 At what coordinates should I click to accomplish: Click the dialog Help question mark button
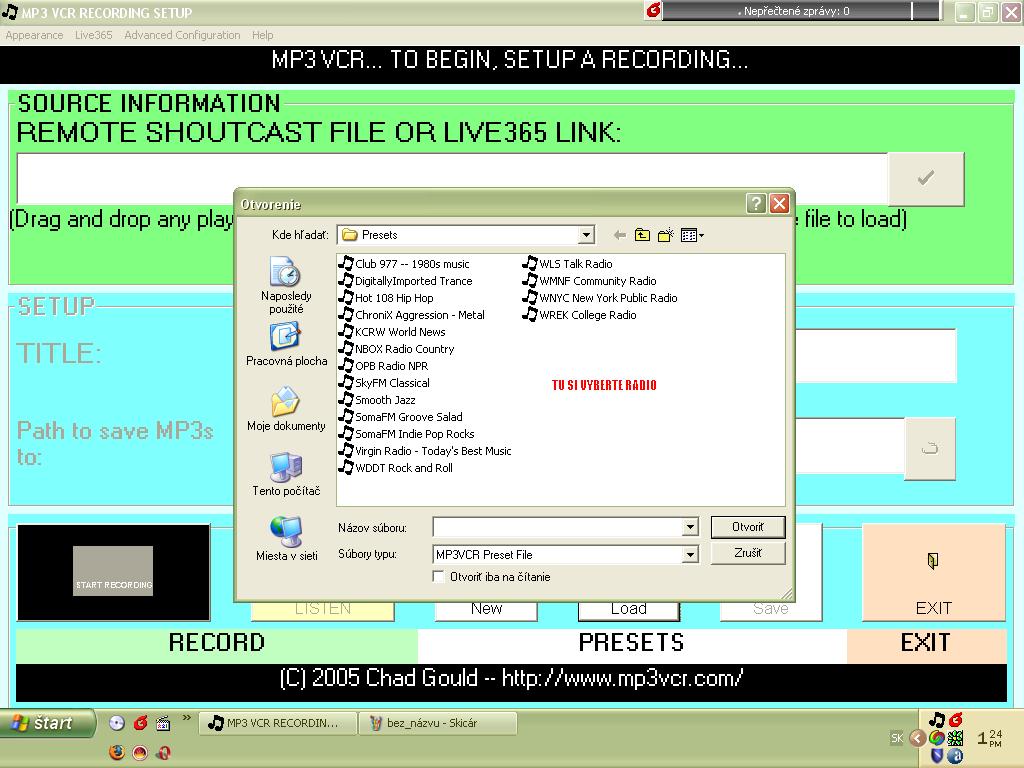point(756,204)
